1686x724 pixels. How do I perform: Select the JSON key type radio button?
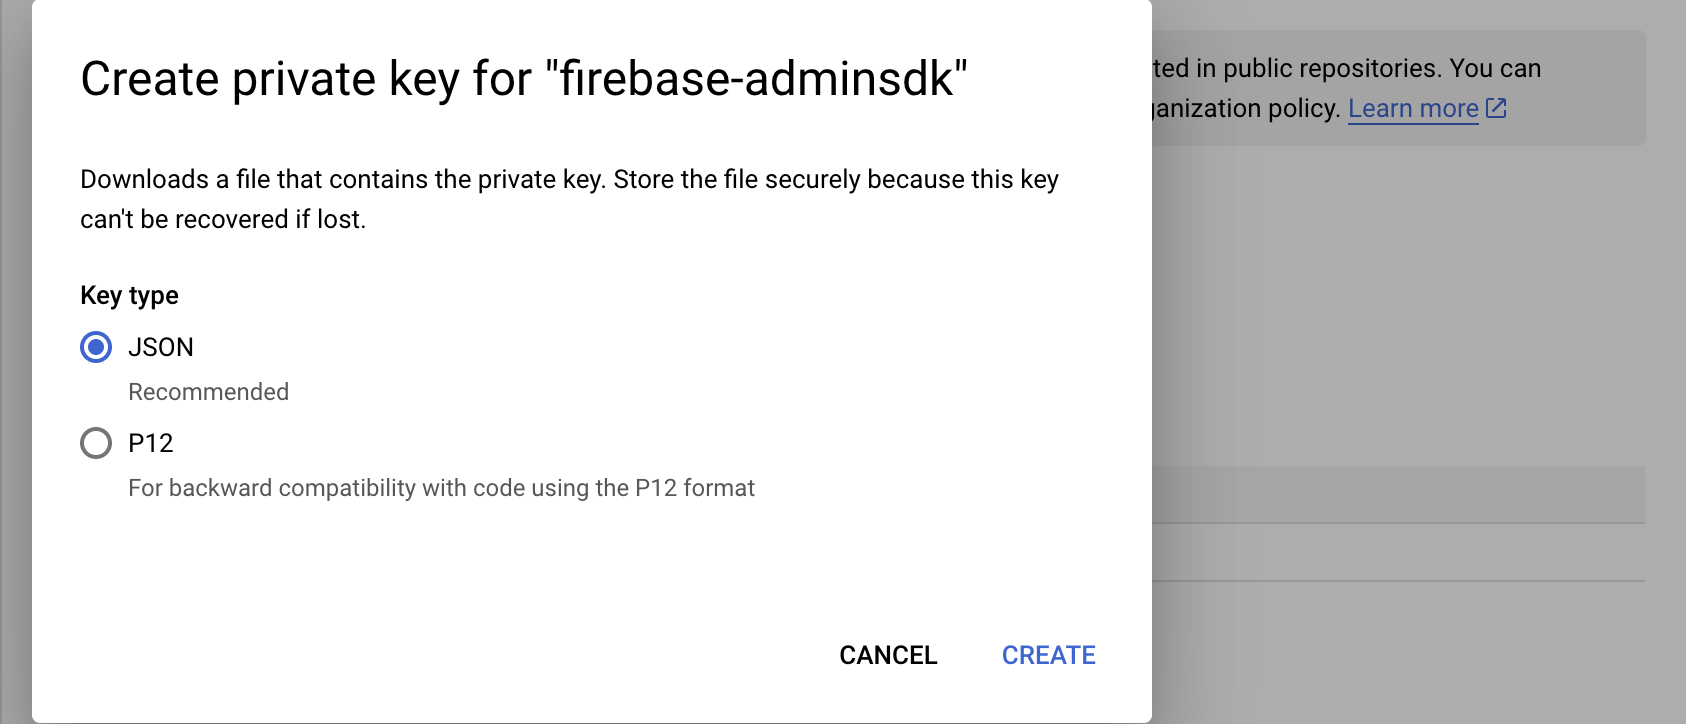[96, 347]
